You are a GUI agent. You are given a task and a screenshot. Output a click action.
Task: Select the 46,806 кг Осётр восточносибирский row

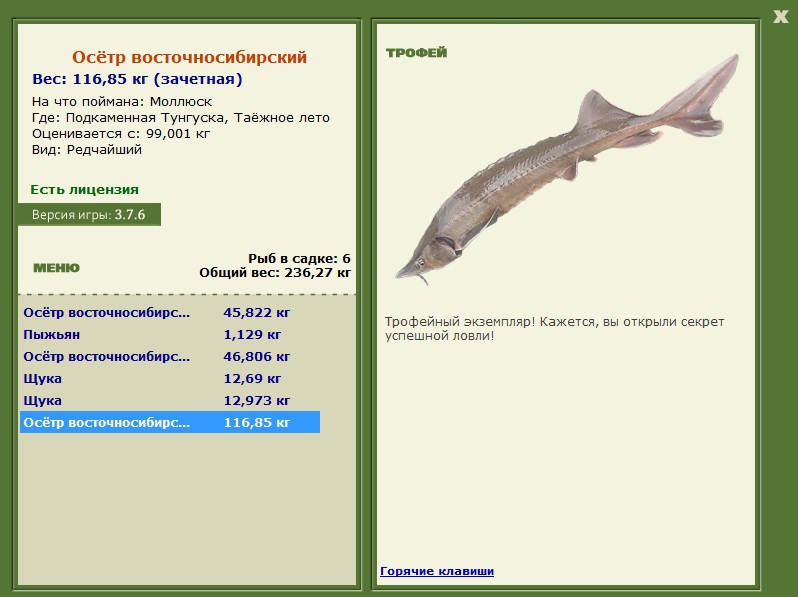[170, 356]
